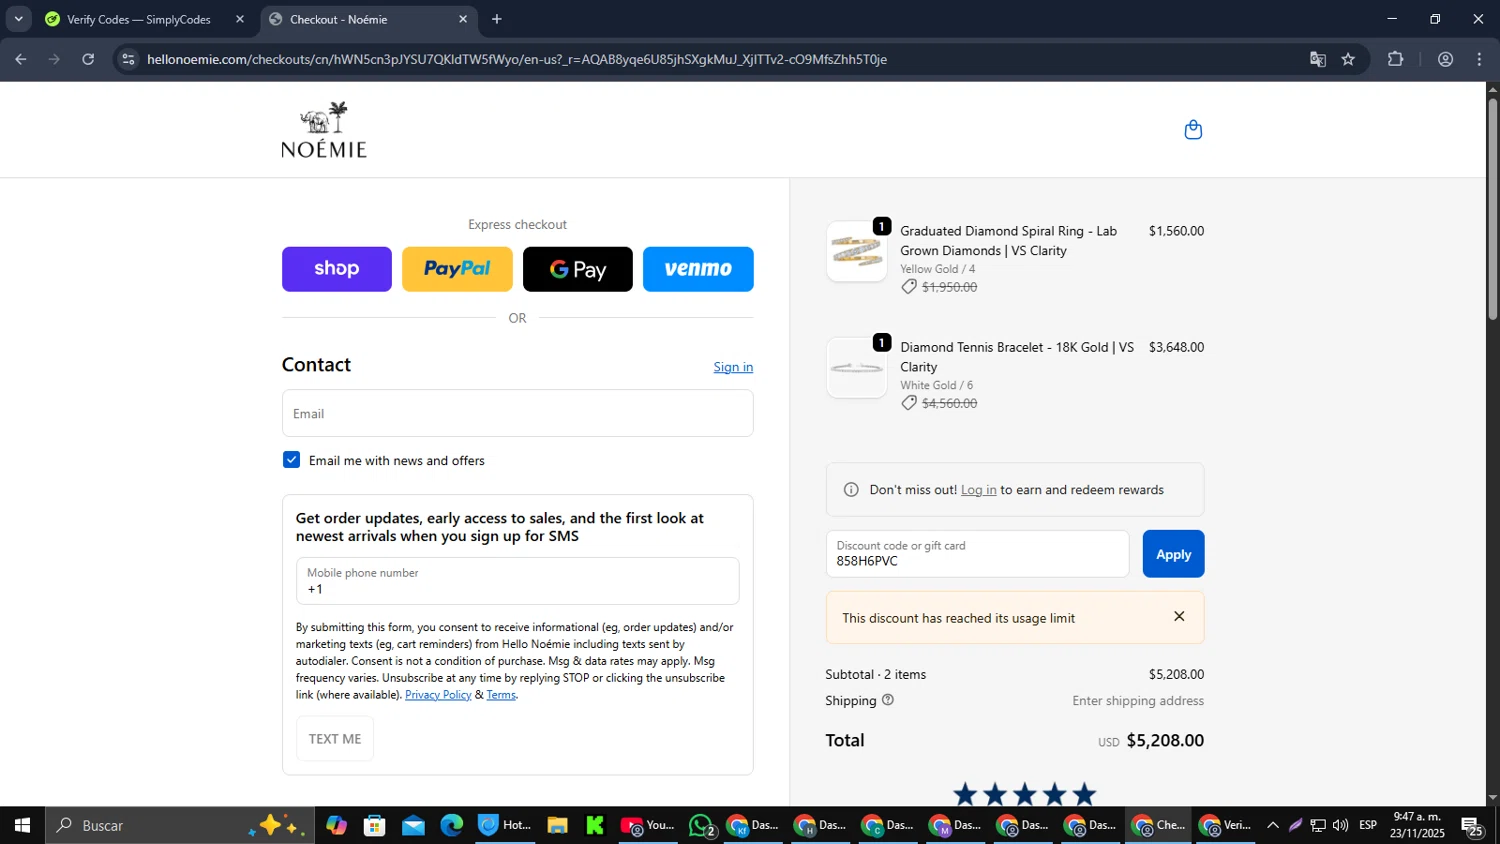
Task: Click the address bar URL
Action: click(x=516, y=59)
